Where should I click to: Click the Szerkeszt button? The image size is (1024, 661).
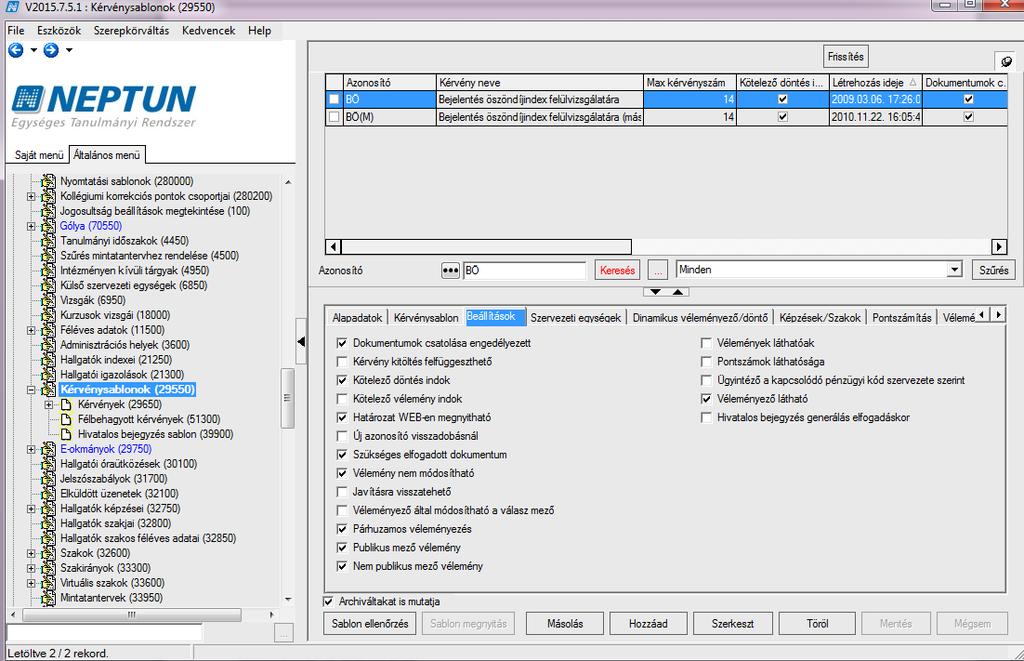click(x=733, y=624)
